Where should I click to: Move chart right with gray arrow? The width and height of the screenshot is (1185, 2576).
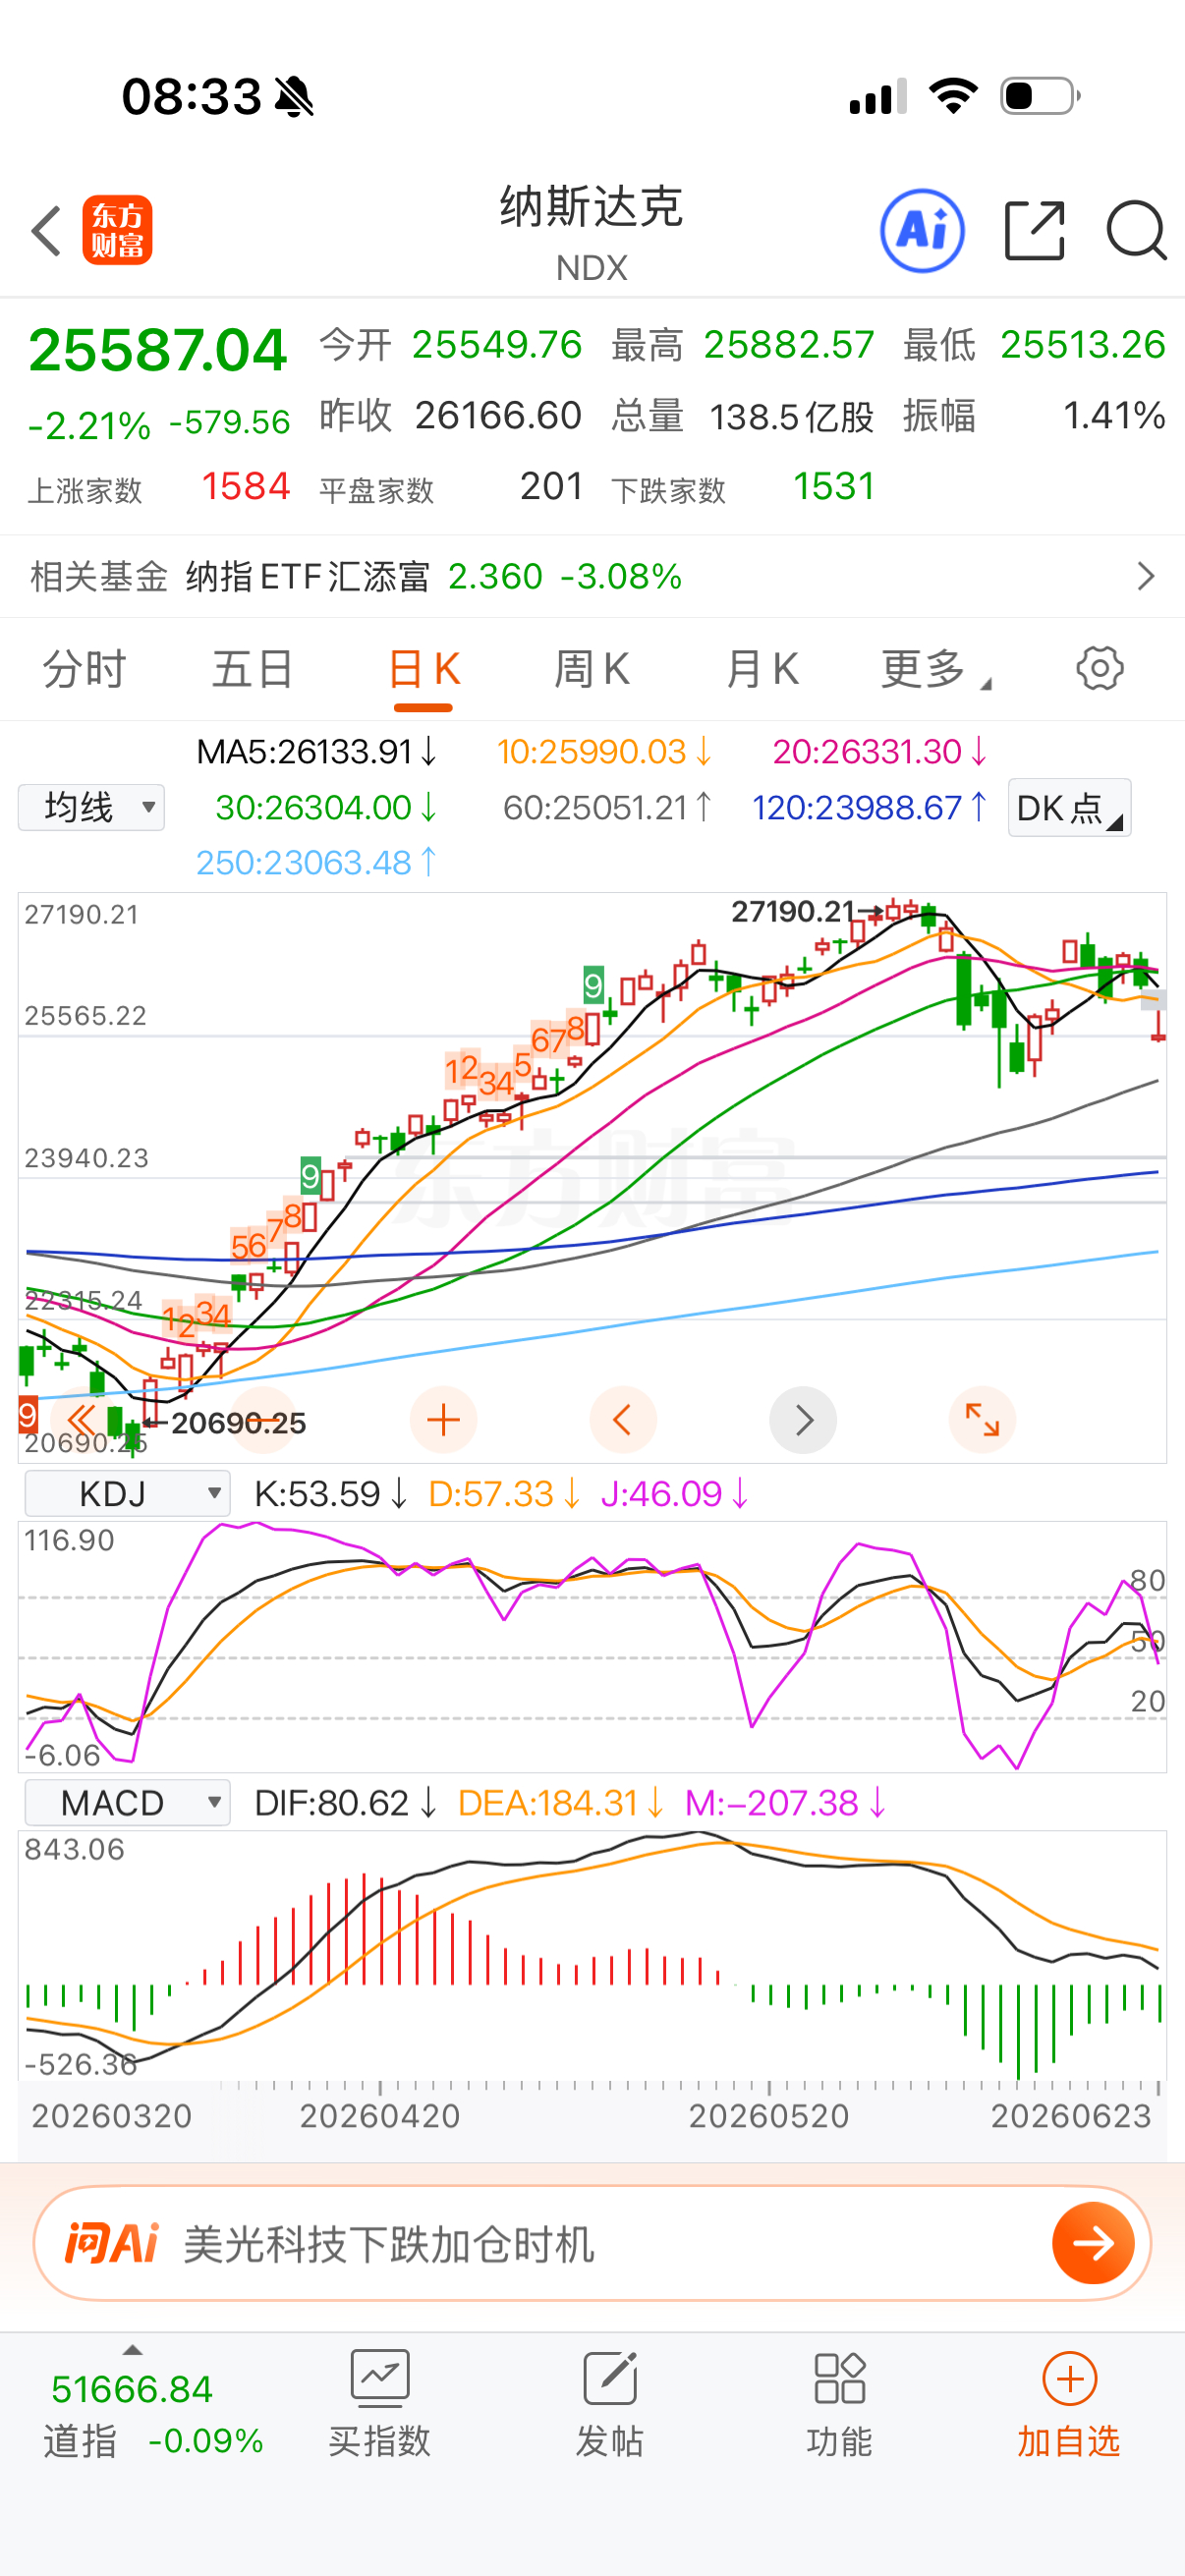(x=803, y=1420)
